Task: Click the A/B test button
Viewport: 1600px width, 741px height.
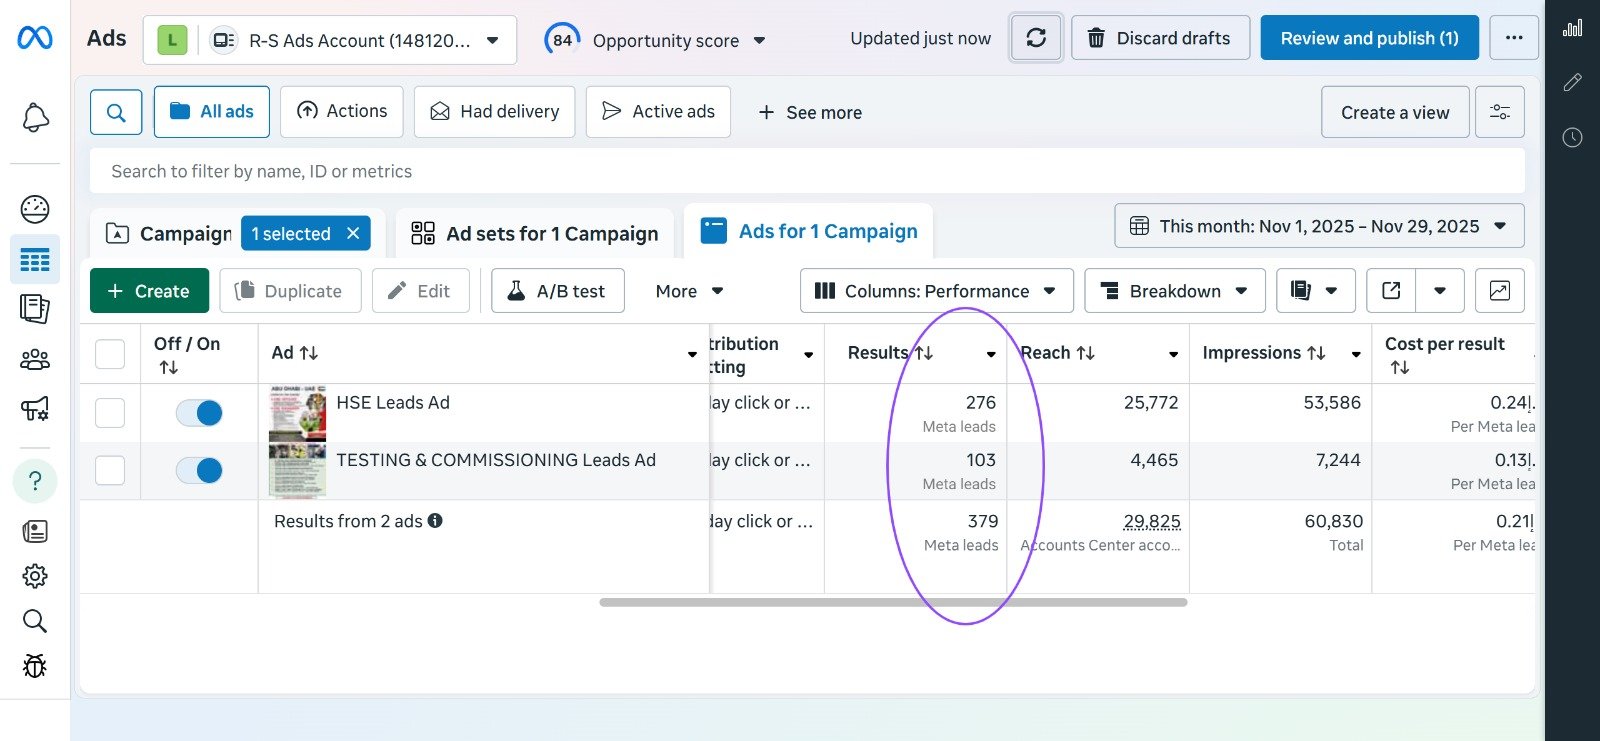Action: 558,291
